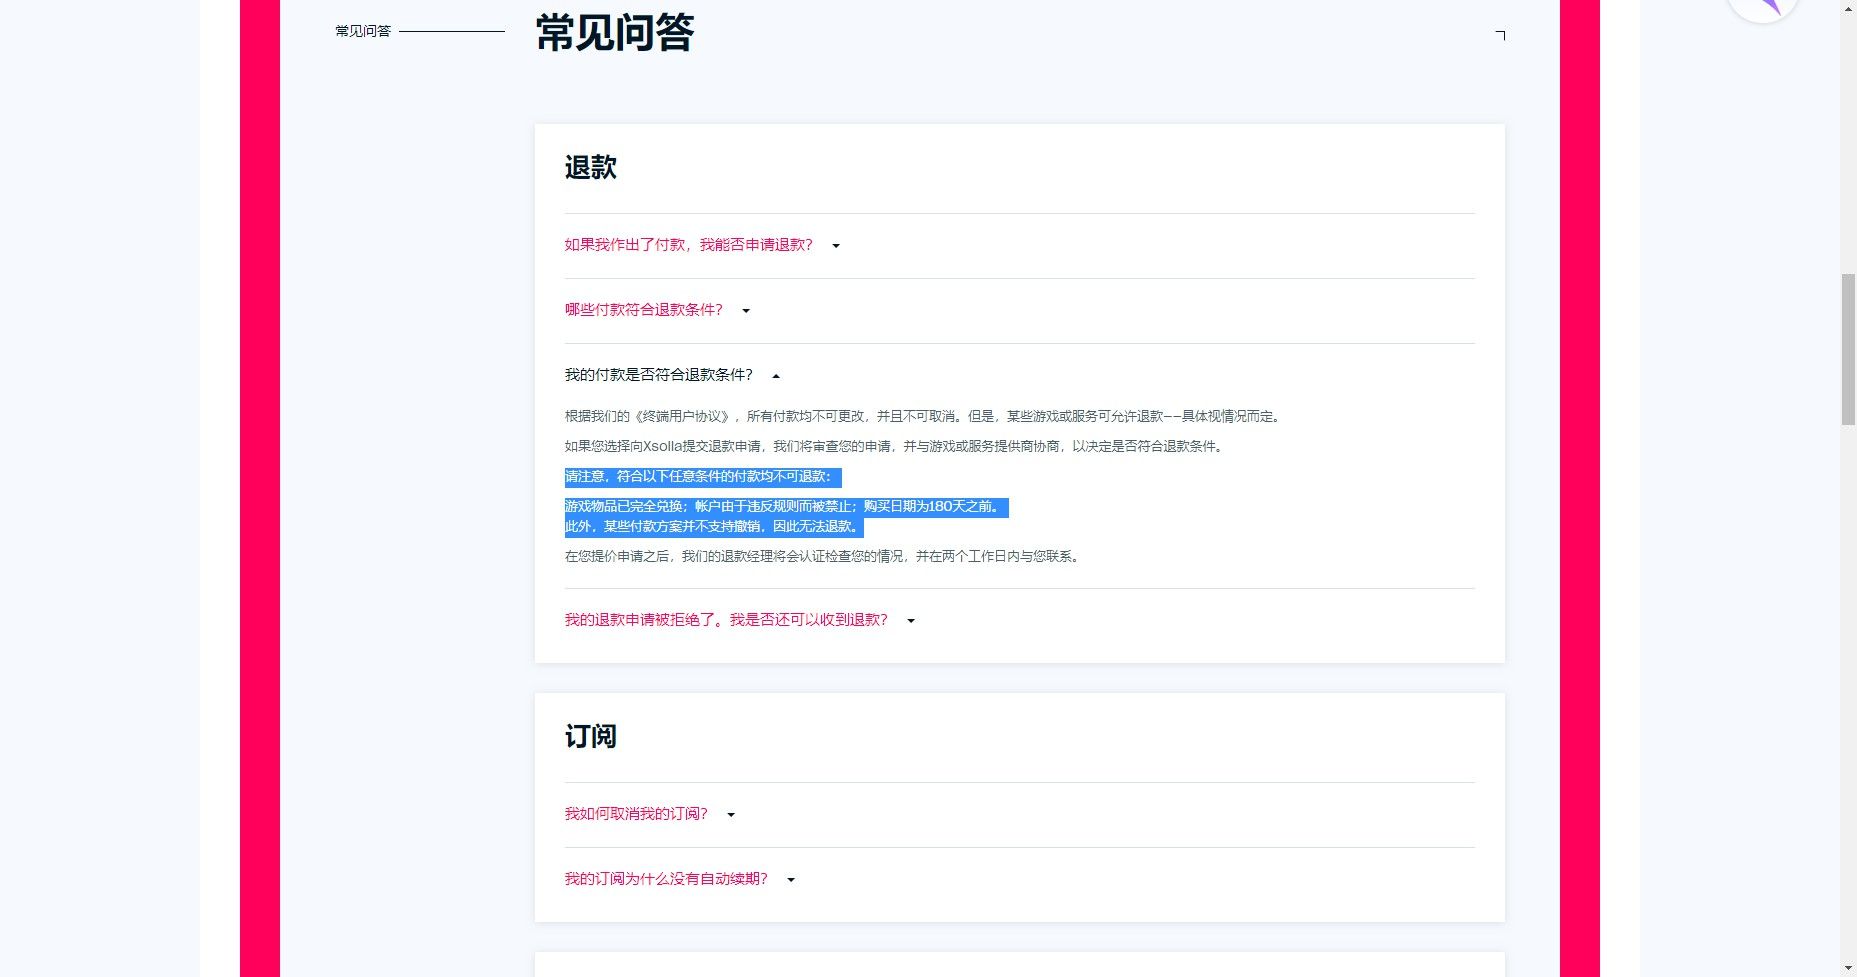Click the Xsolla logo icon
Image resolution: width=1857 pixels, height=977 pixels.
[1764, 8]
